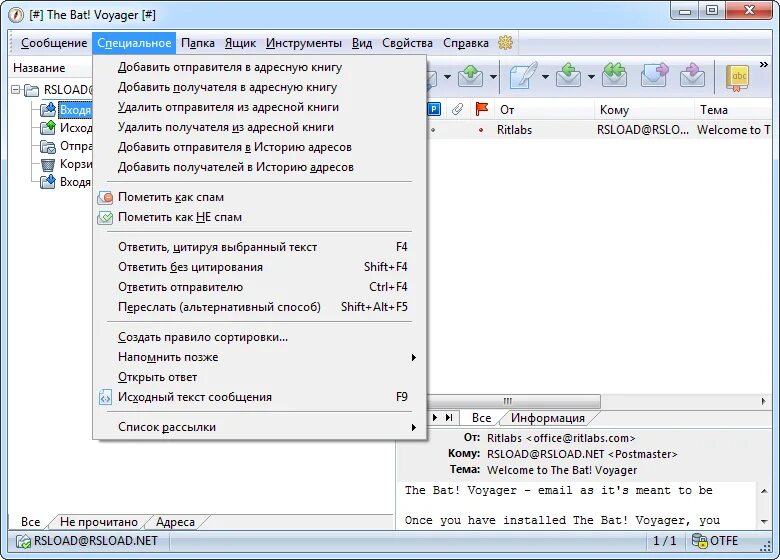The image size is (780, 560).
Task: Create a new message with quill icon
Action: tap(523, 76)
